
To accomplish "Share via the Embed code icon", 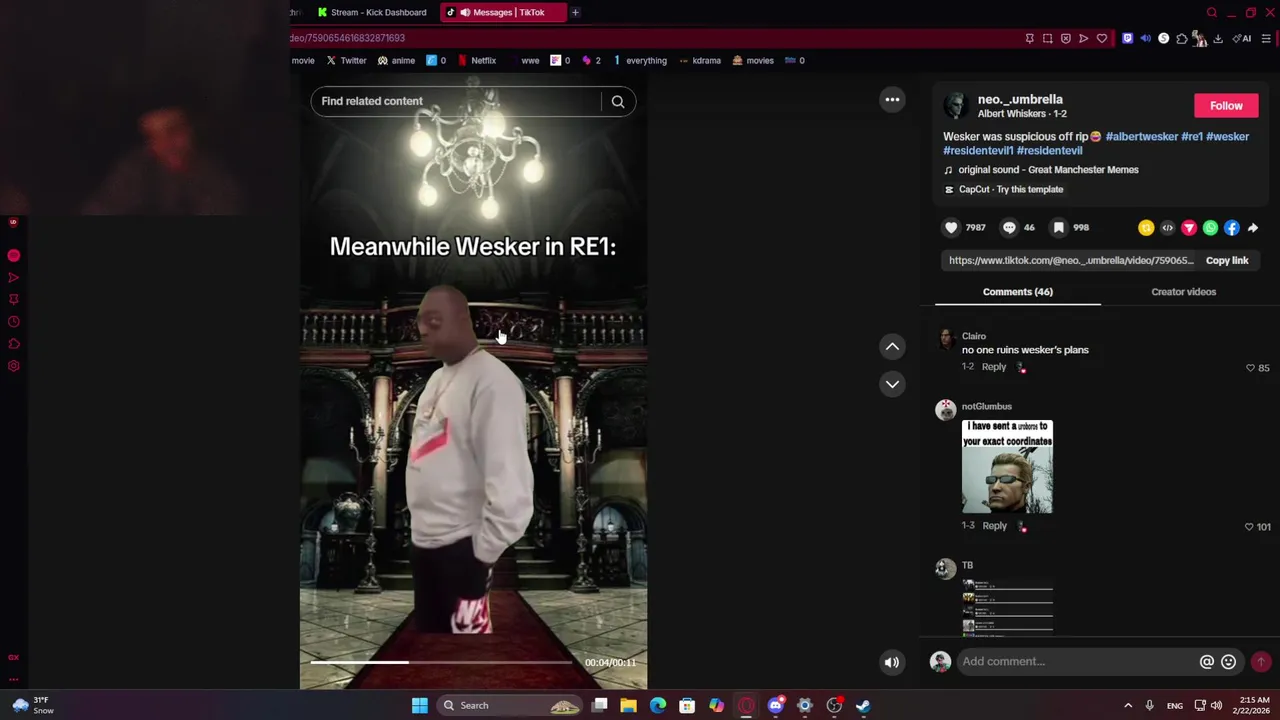I will pyautogui.click(x=1167, y=228).
